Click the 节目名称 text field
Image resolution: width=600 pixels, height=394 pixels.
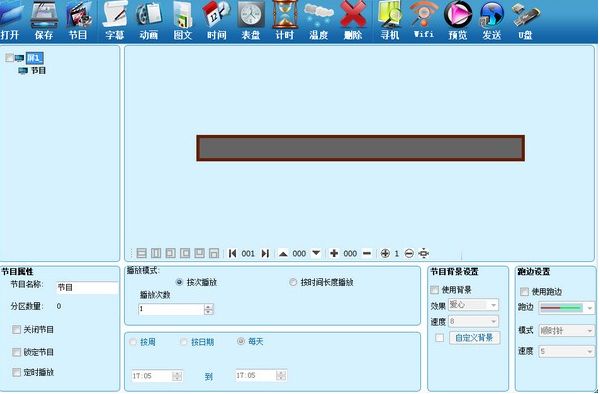(x=88, y=287)
